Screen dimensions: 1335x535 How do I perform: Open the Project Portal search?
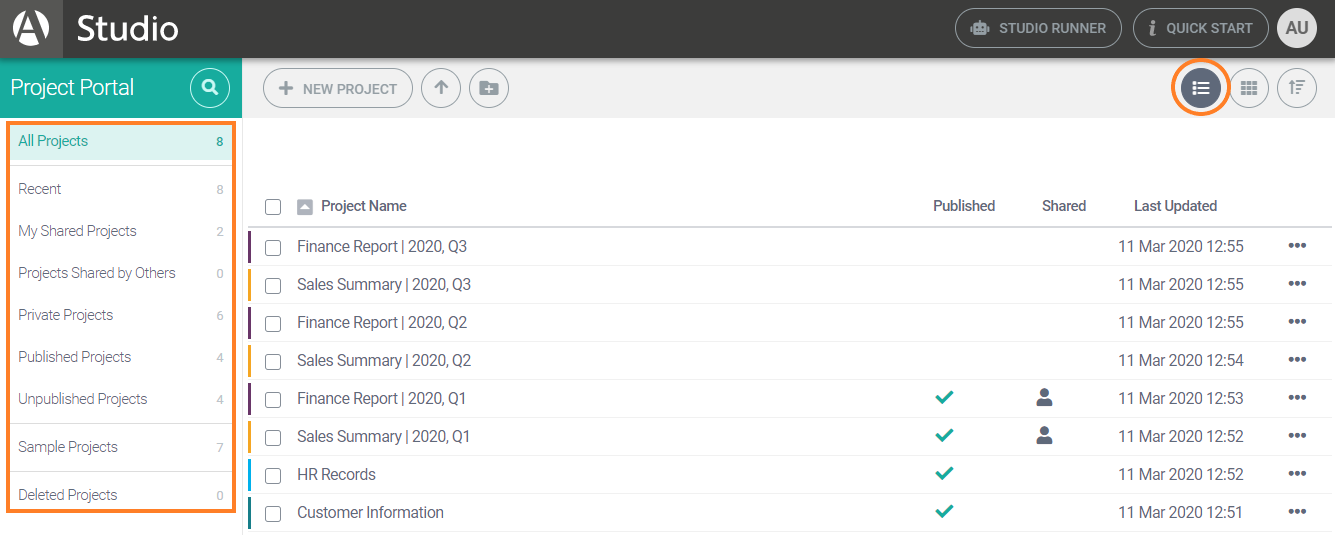point(209,88)
